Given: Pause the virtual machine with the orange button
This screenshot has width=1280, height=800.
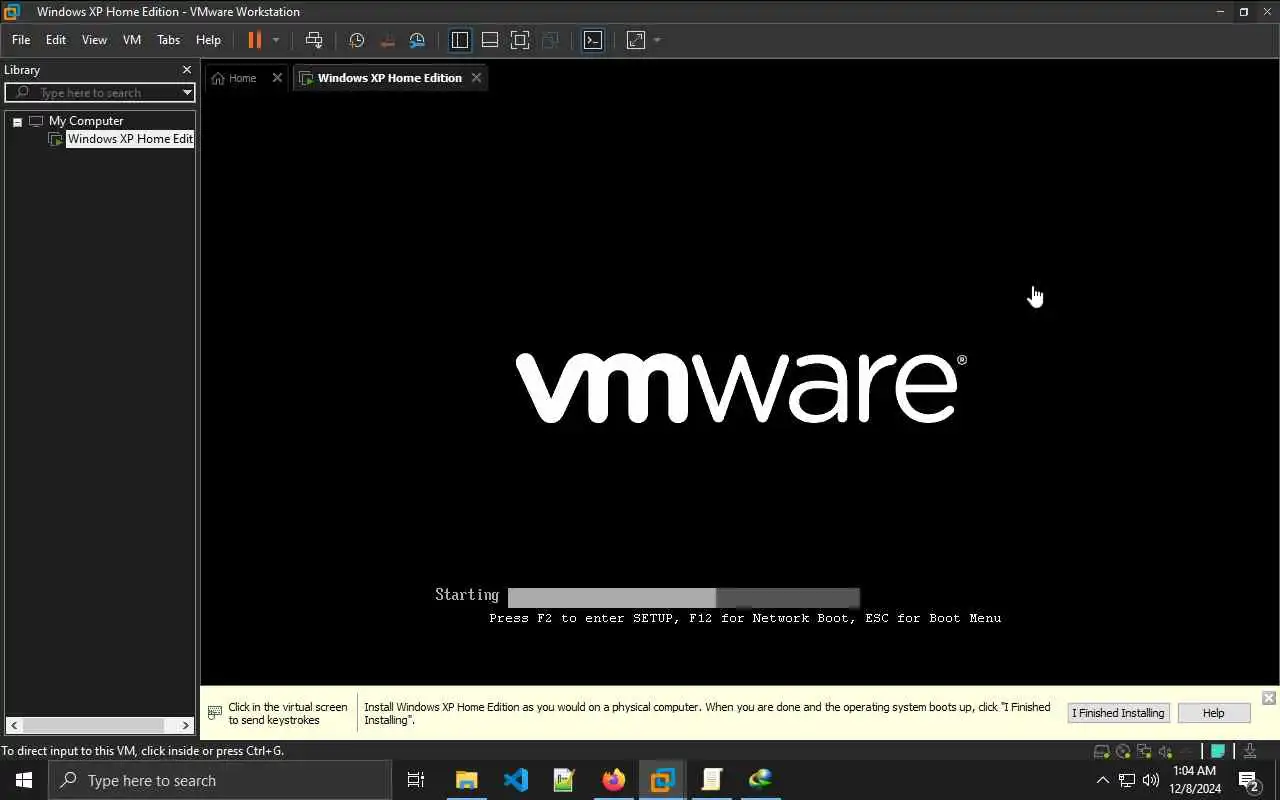Looking at the screenshot, I should (x=254, y=40).
